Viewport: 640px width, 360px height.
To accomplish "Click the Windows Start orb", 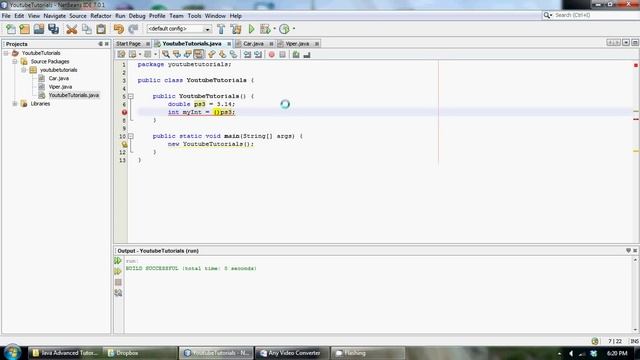I will (x=13, y=352).
